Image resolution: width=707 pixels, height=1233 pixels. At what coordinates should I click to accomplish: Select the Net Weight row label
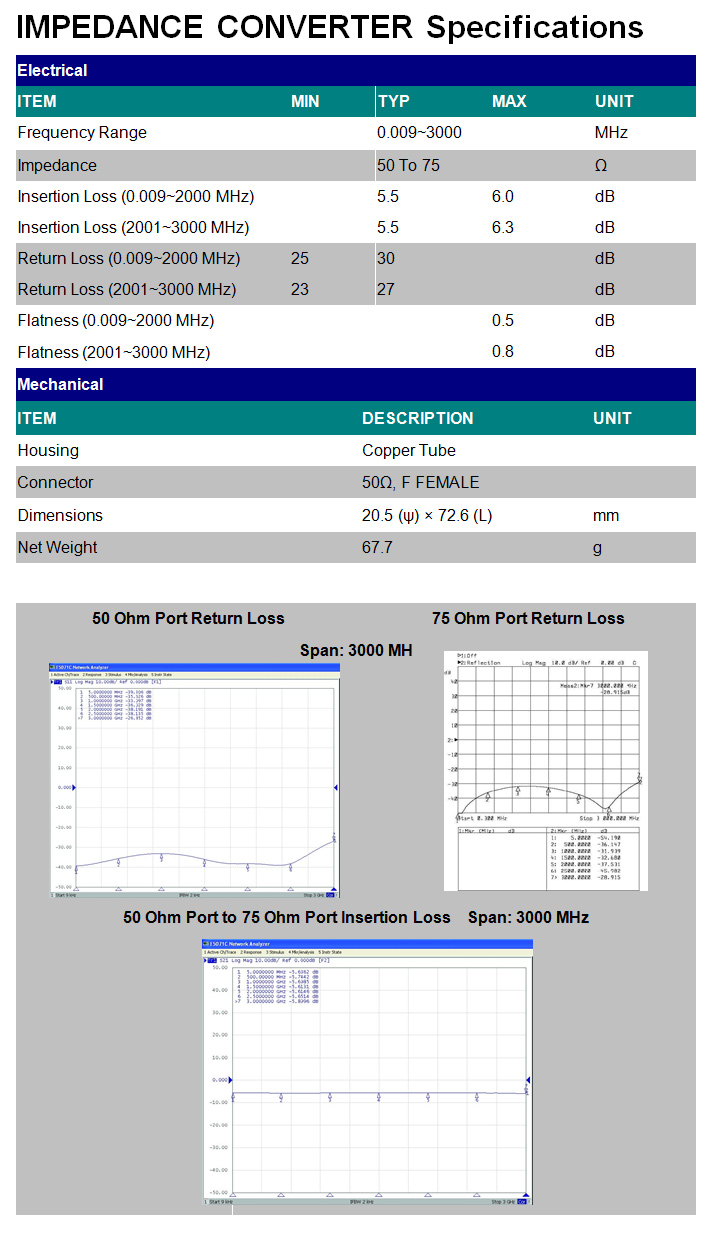[57, 547]
